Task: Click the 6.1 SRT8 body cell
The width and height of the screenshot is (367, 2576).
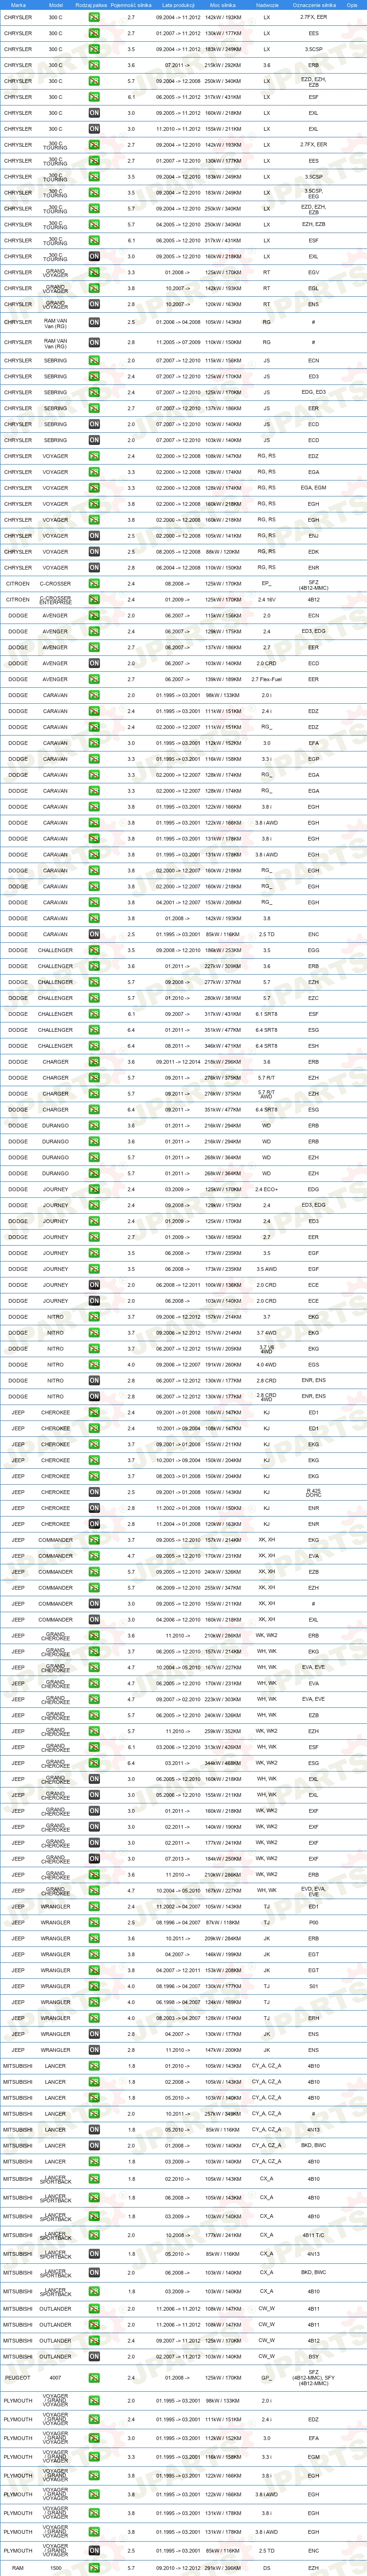Action: [267, 1014]
